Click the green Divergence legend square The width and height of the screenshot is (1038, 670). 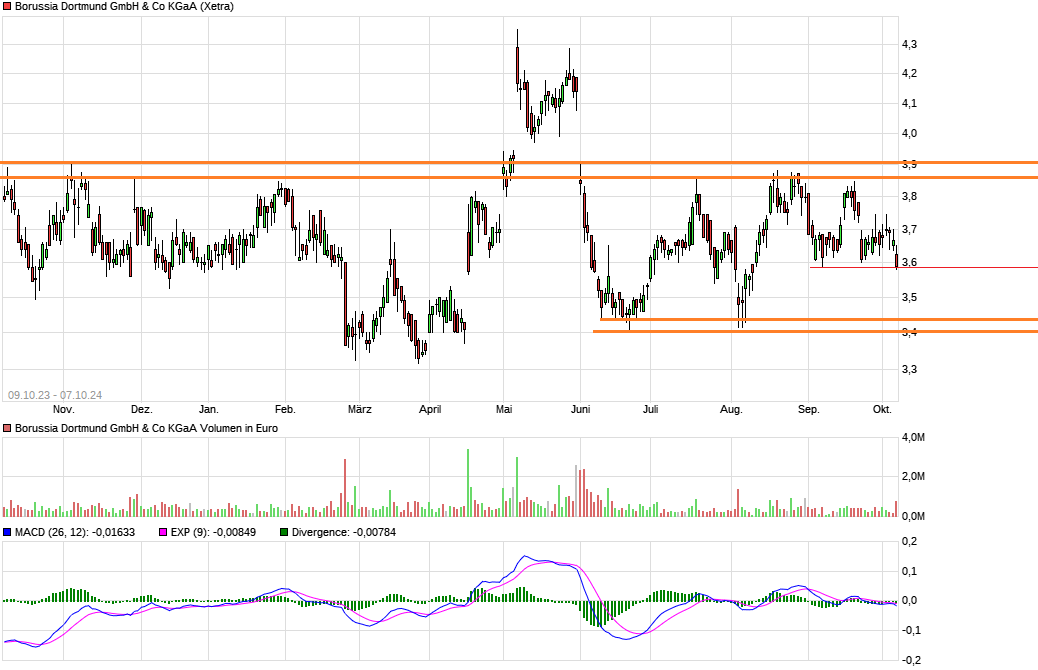pos(285,532)
